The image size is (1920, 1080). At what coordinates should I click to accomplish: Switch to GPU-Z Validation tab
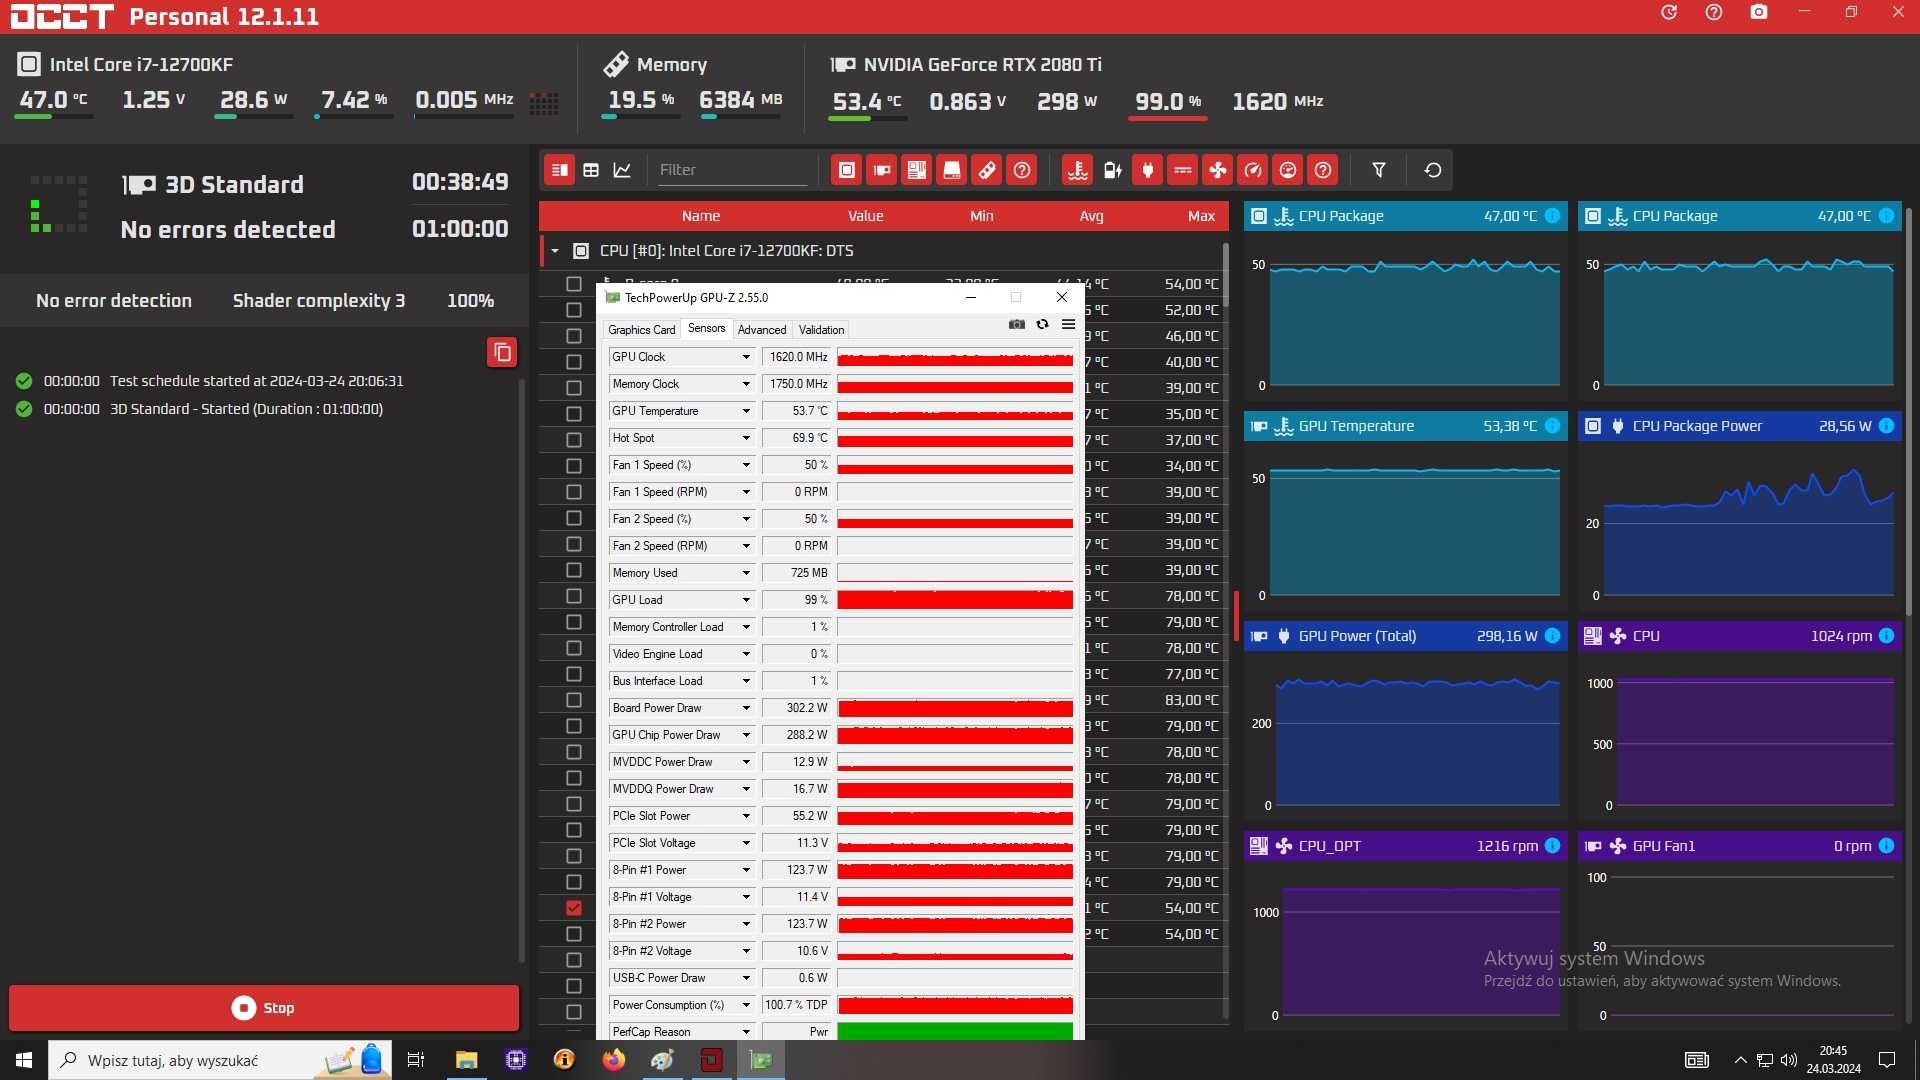tap(821, 330)
